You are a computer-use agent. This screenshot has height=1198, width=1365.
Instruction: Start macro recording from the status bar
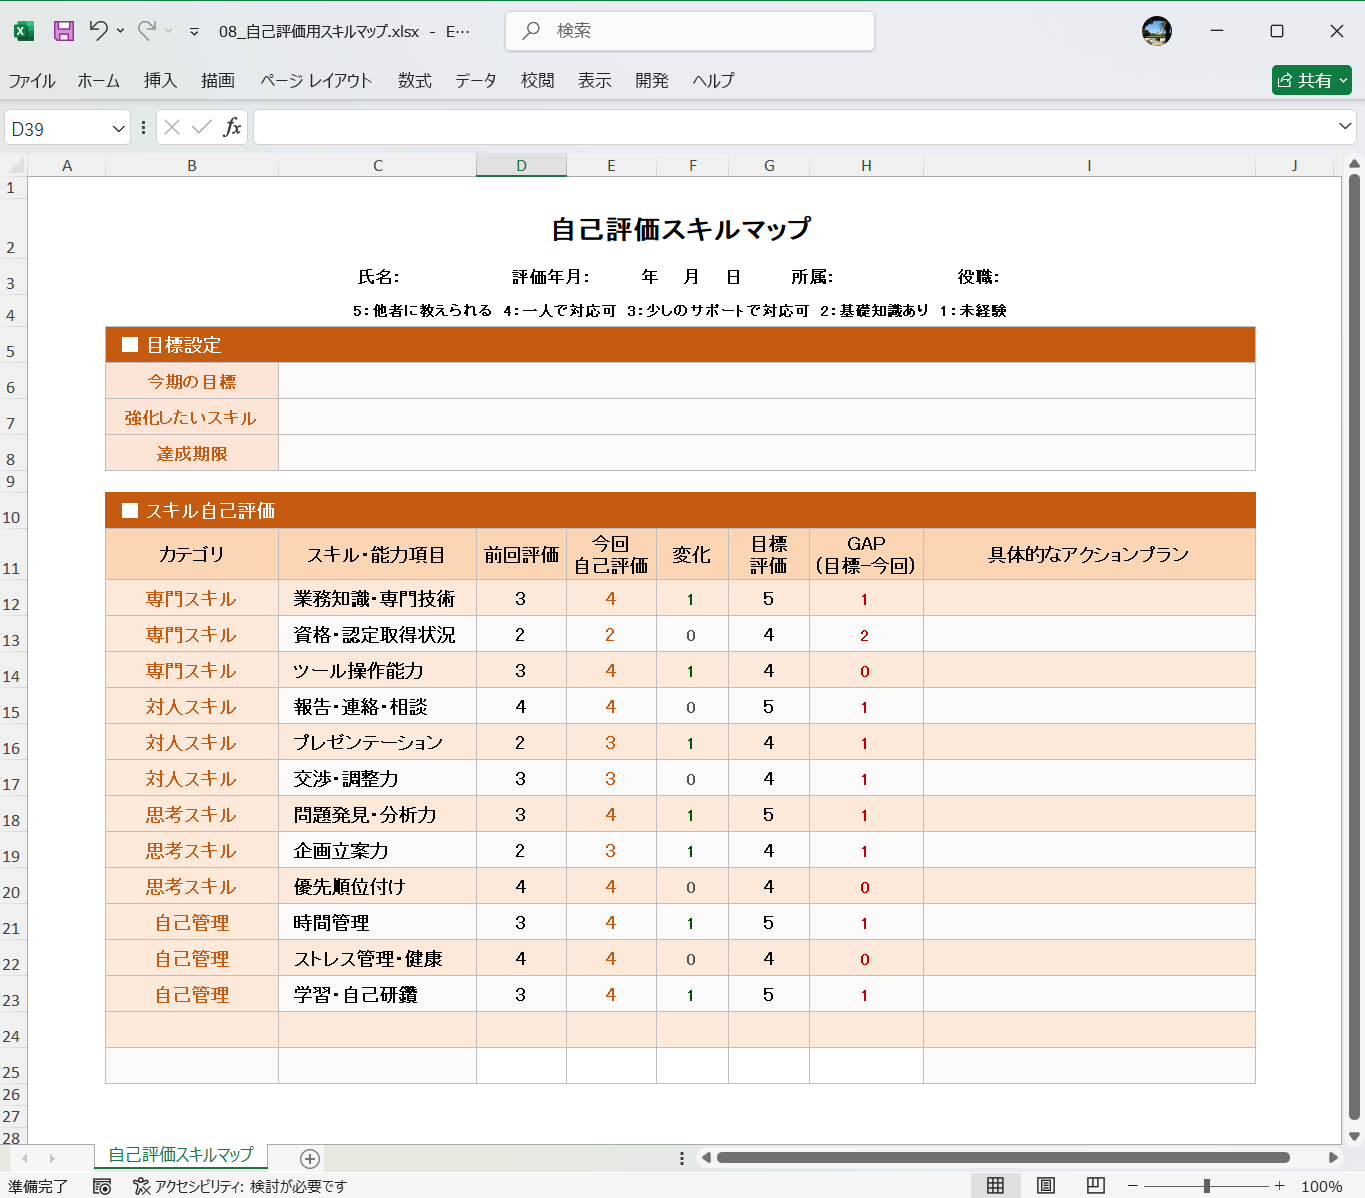pos(102,1185)
